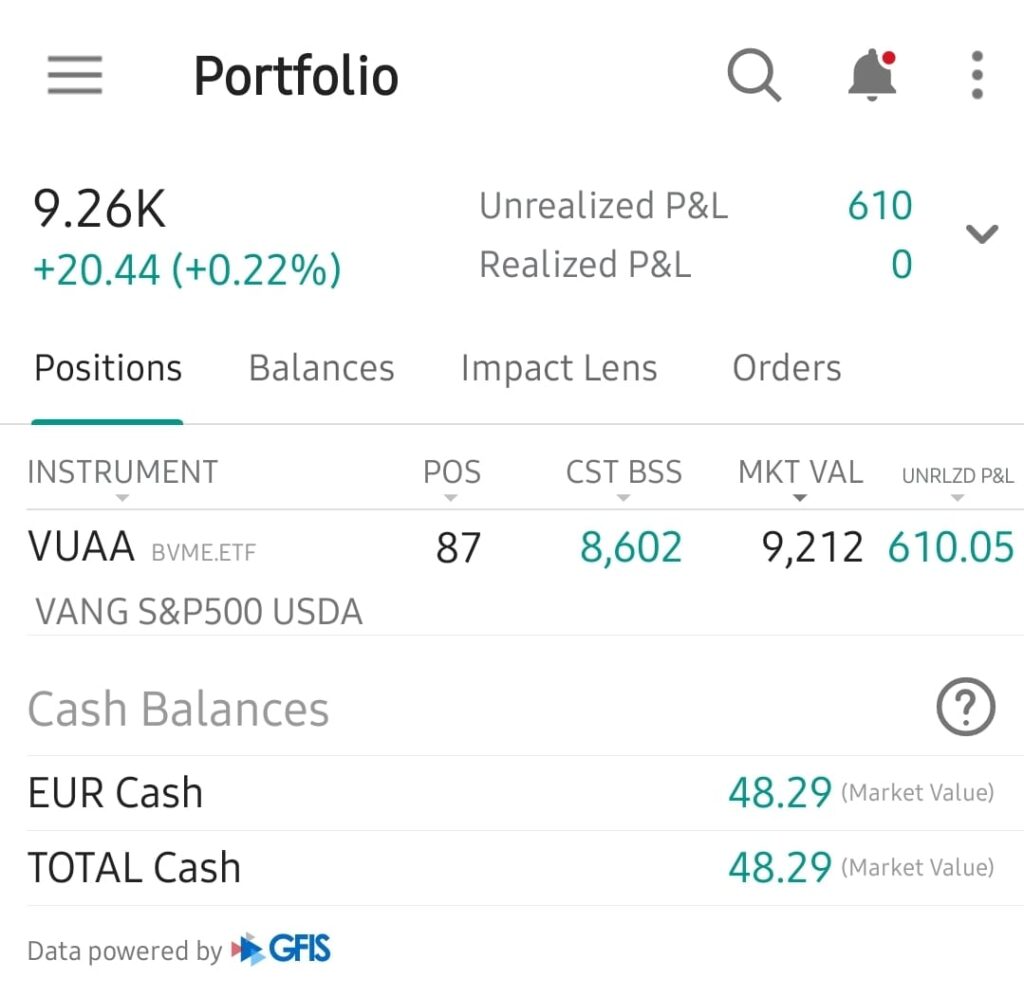Switch to the Impact Lens tab
Screen dimensions: 1024x997
click(x=558, y=368)
